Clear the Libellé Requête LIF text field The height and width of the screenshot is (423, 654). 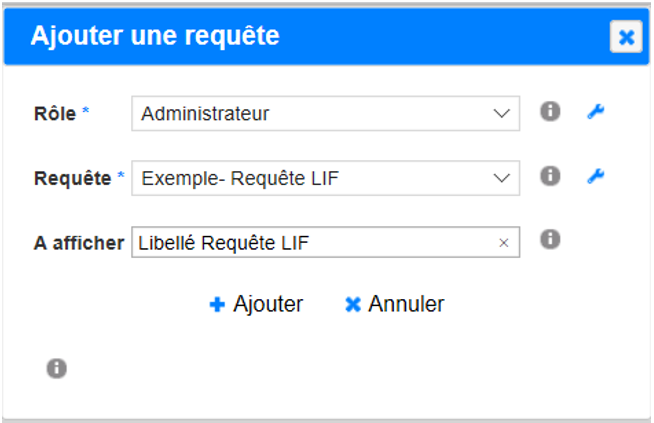tap(504, 242)
